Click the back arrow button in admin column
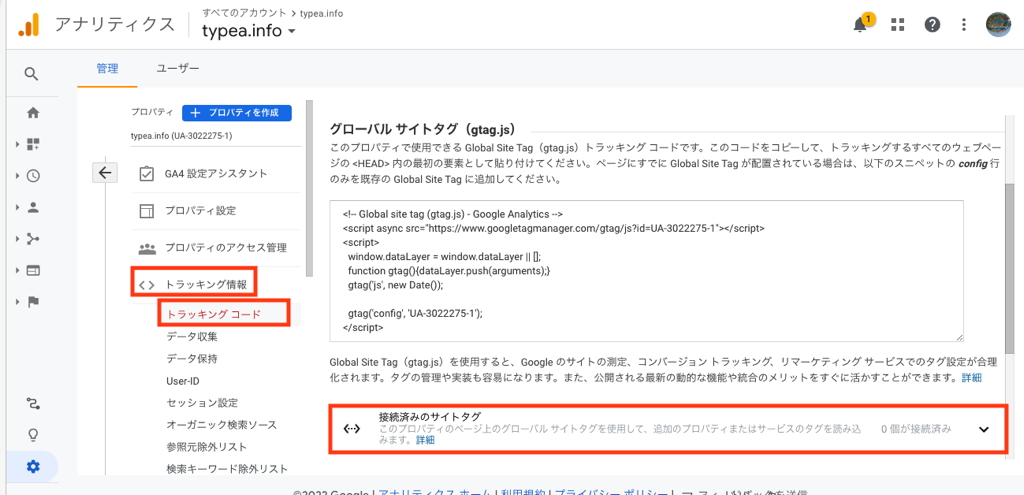 tap(105, 172)
